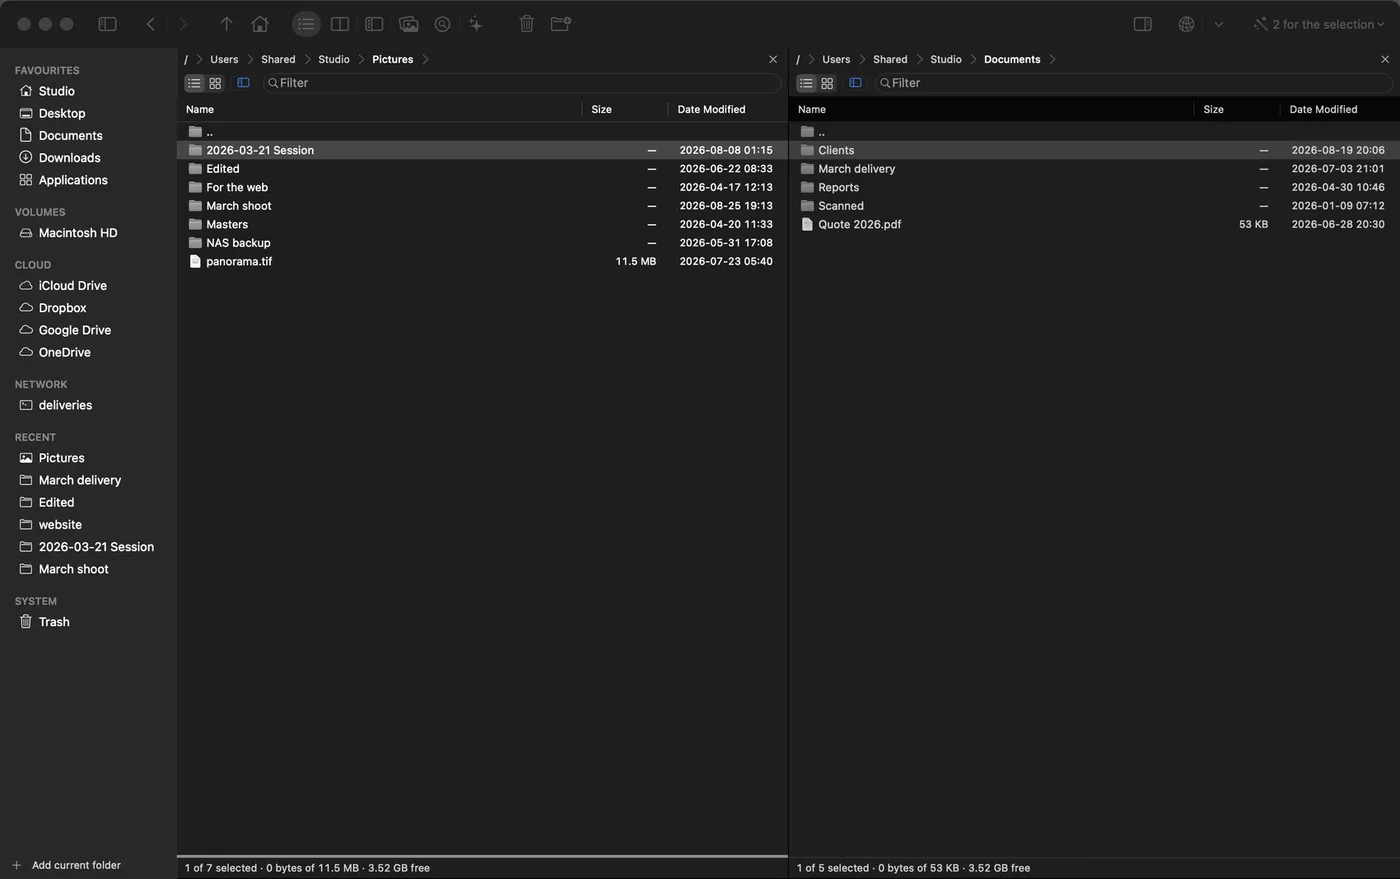Expand the chevron after Pictures breadcrumb

coord(426,59)
